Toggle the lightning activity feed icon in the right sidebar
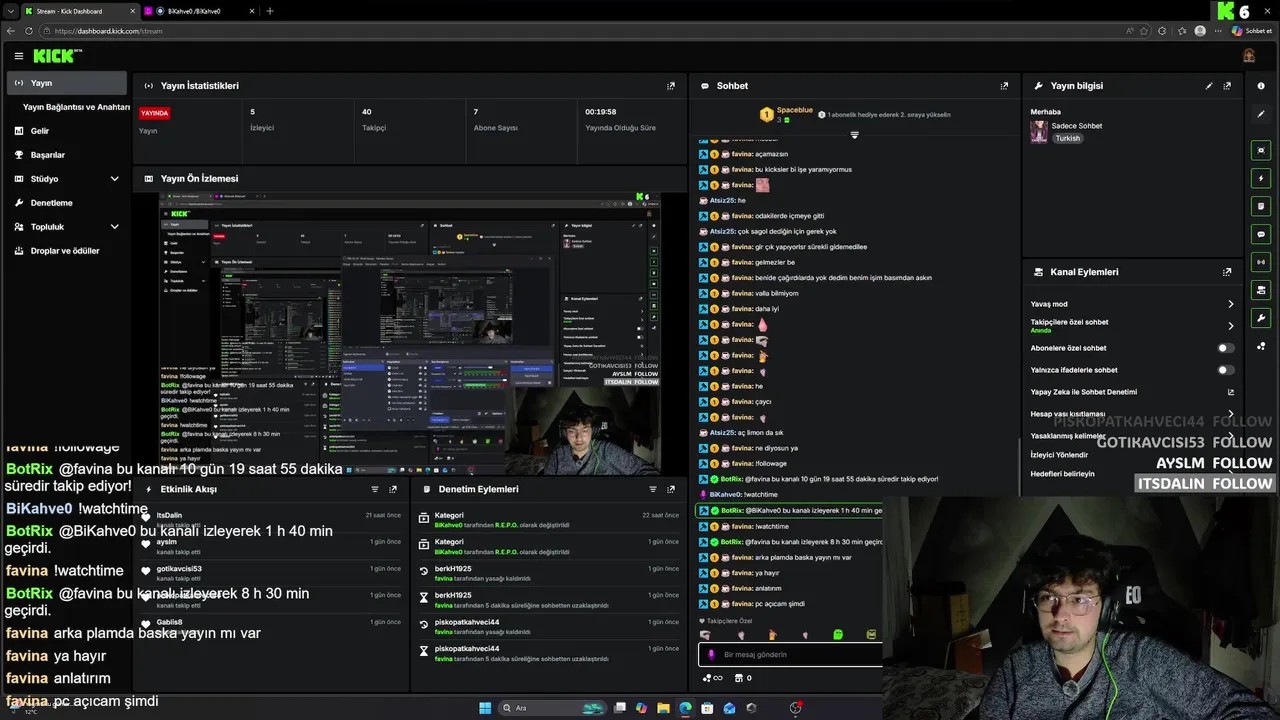 click(1261, 178)
